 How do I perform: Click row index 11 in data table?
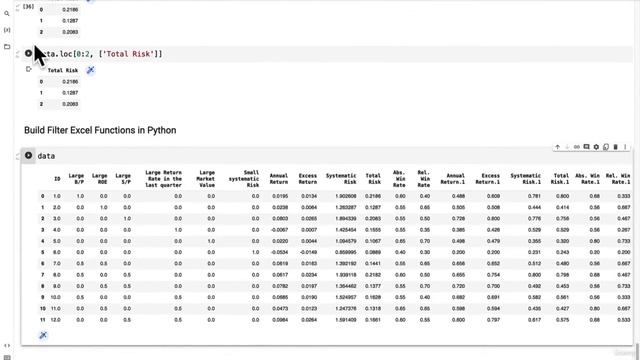coord(42,320)
